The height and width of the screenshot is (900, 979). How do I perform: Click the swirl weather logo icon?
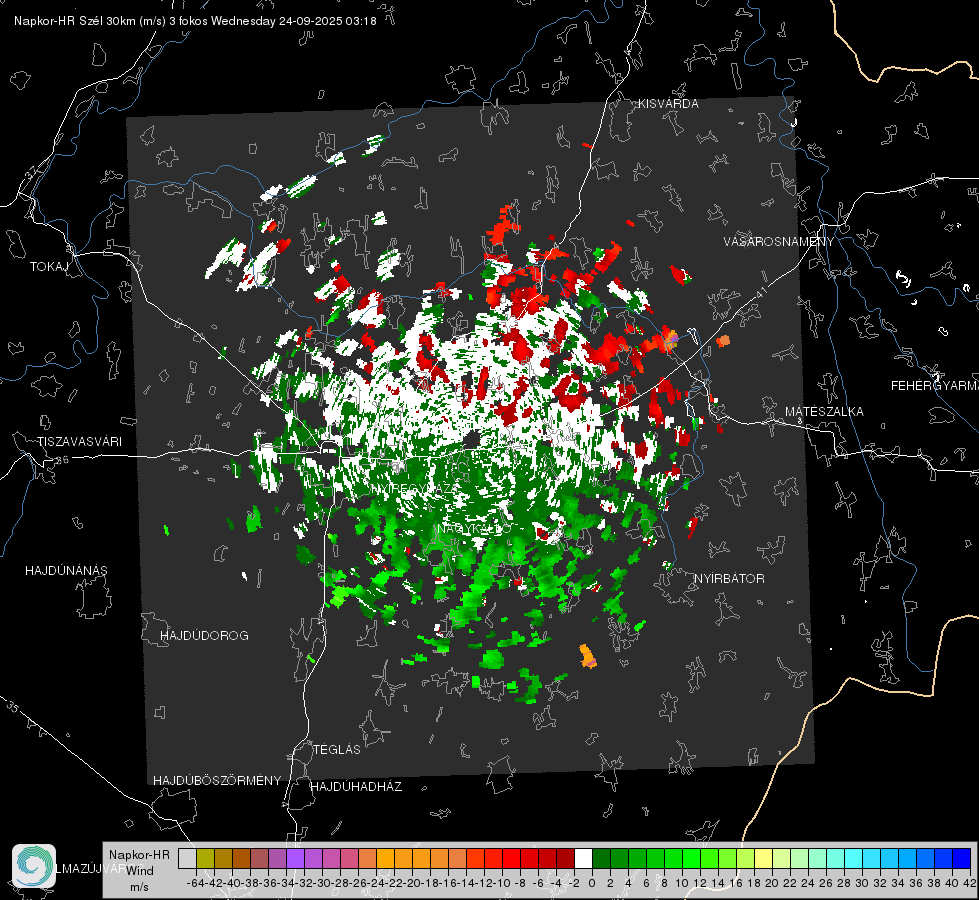[34, 866]
